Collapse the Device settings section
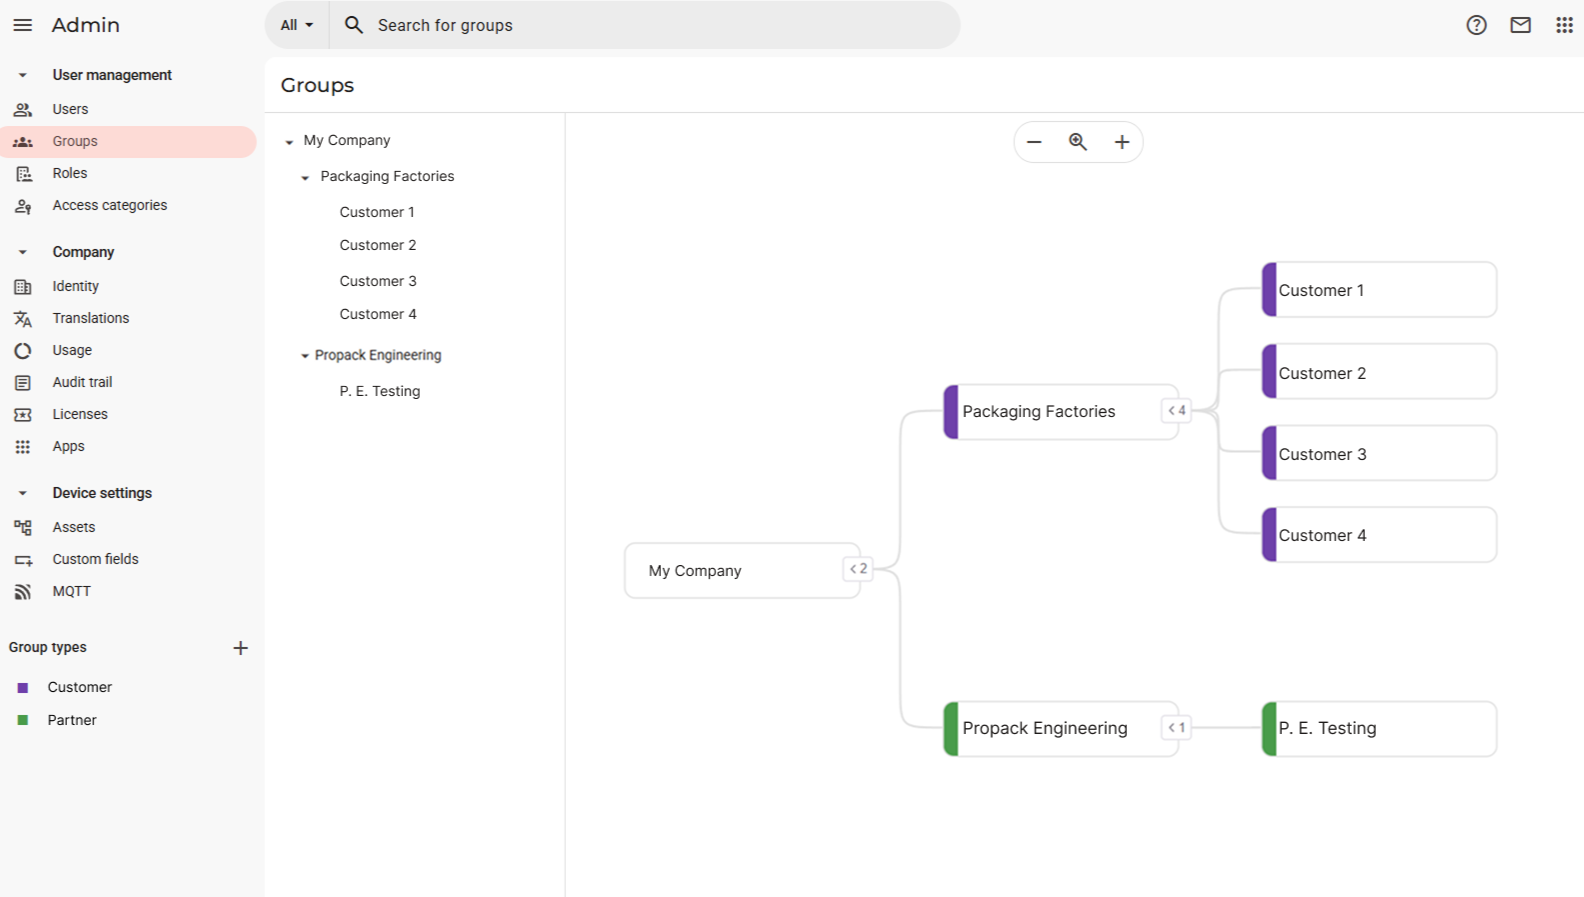Image resolution: width=1584 pixels, height=897 pixels. 22,493
